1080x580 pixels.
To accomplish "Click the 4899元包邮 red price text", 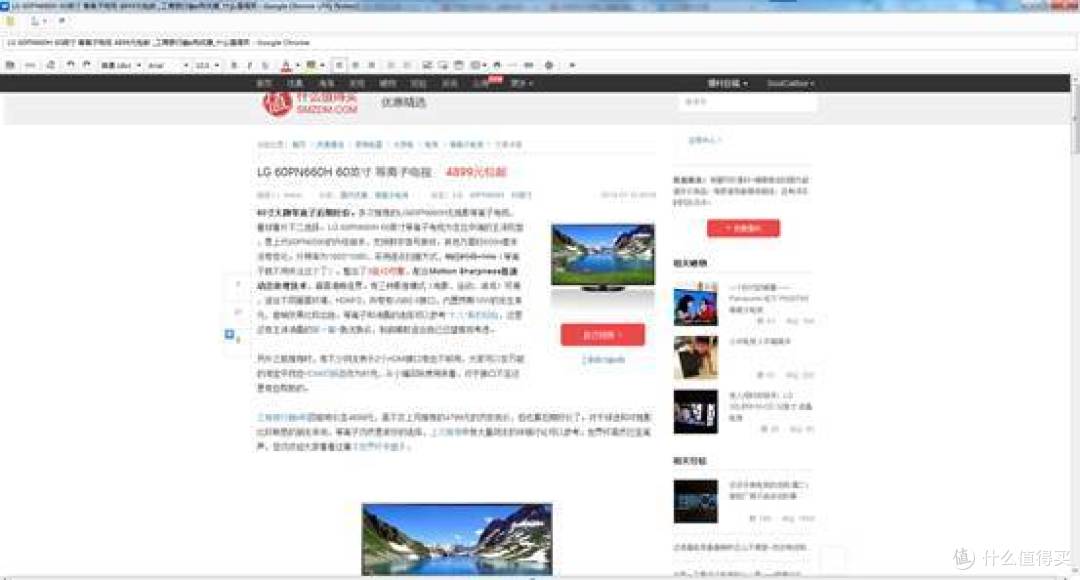I will [476, 172].
